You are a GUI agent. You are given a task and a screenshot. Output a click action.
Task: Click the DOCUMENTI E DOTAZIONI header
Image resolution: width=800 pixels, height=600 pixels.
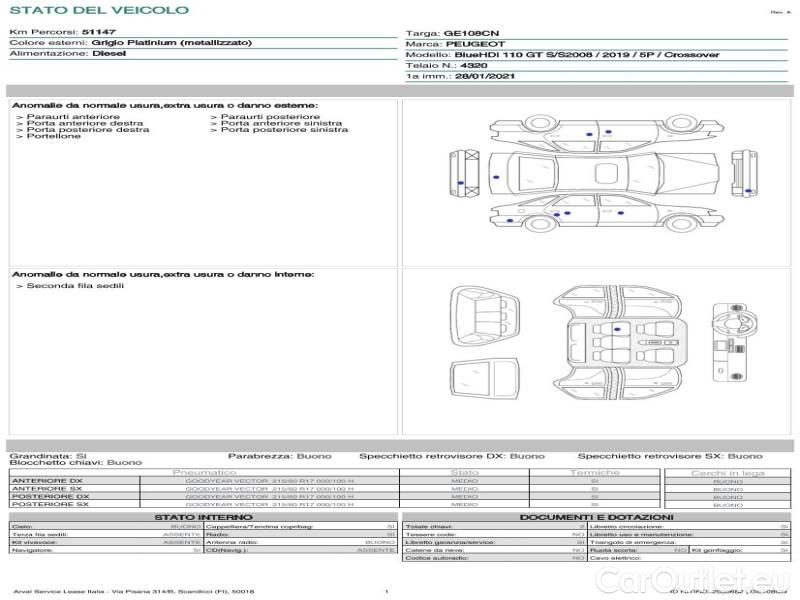click(x=596, y=517)
